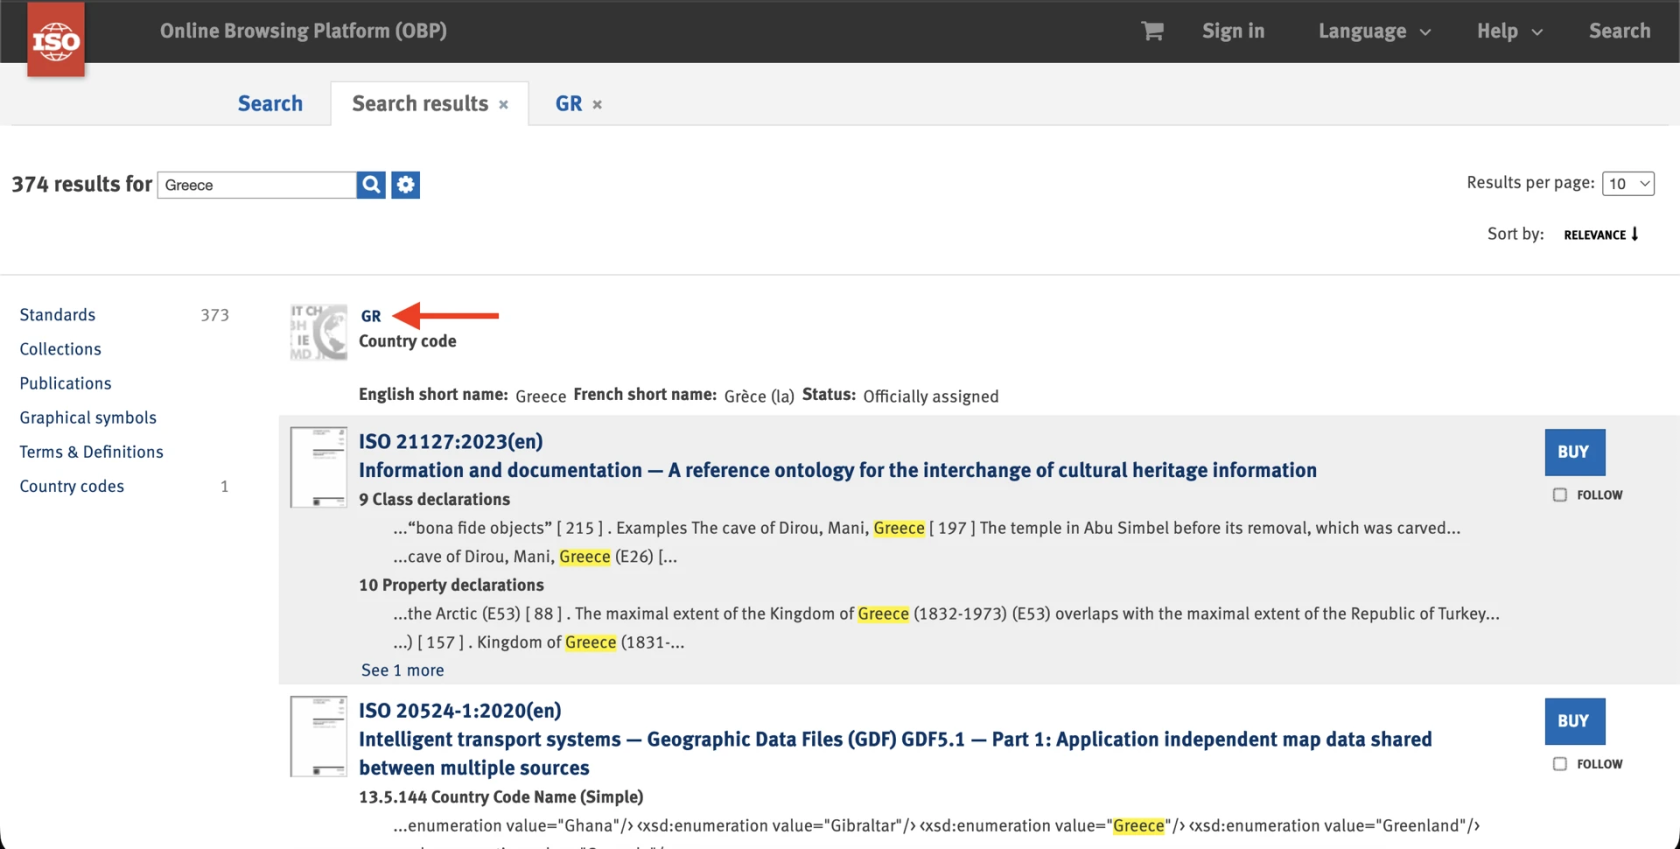Buy ISO 20524-1:2020 standard
This screenshot has height=849, width=1680.
tap(1574, 721)
